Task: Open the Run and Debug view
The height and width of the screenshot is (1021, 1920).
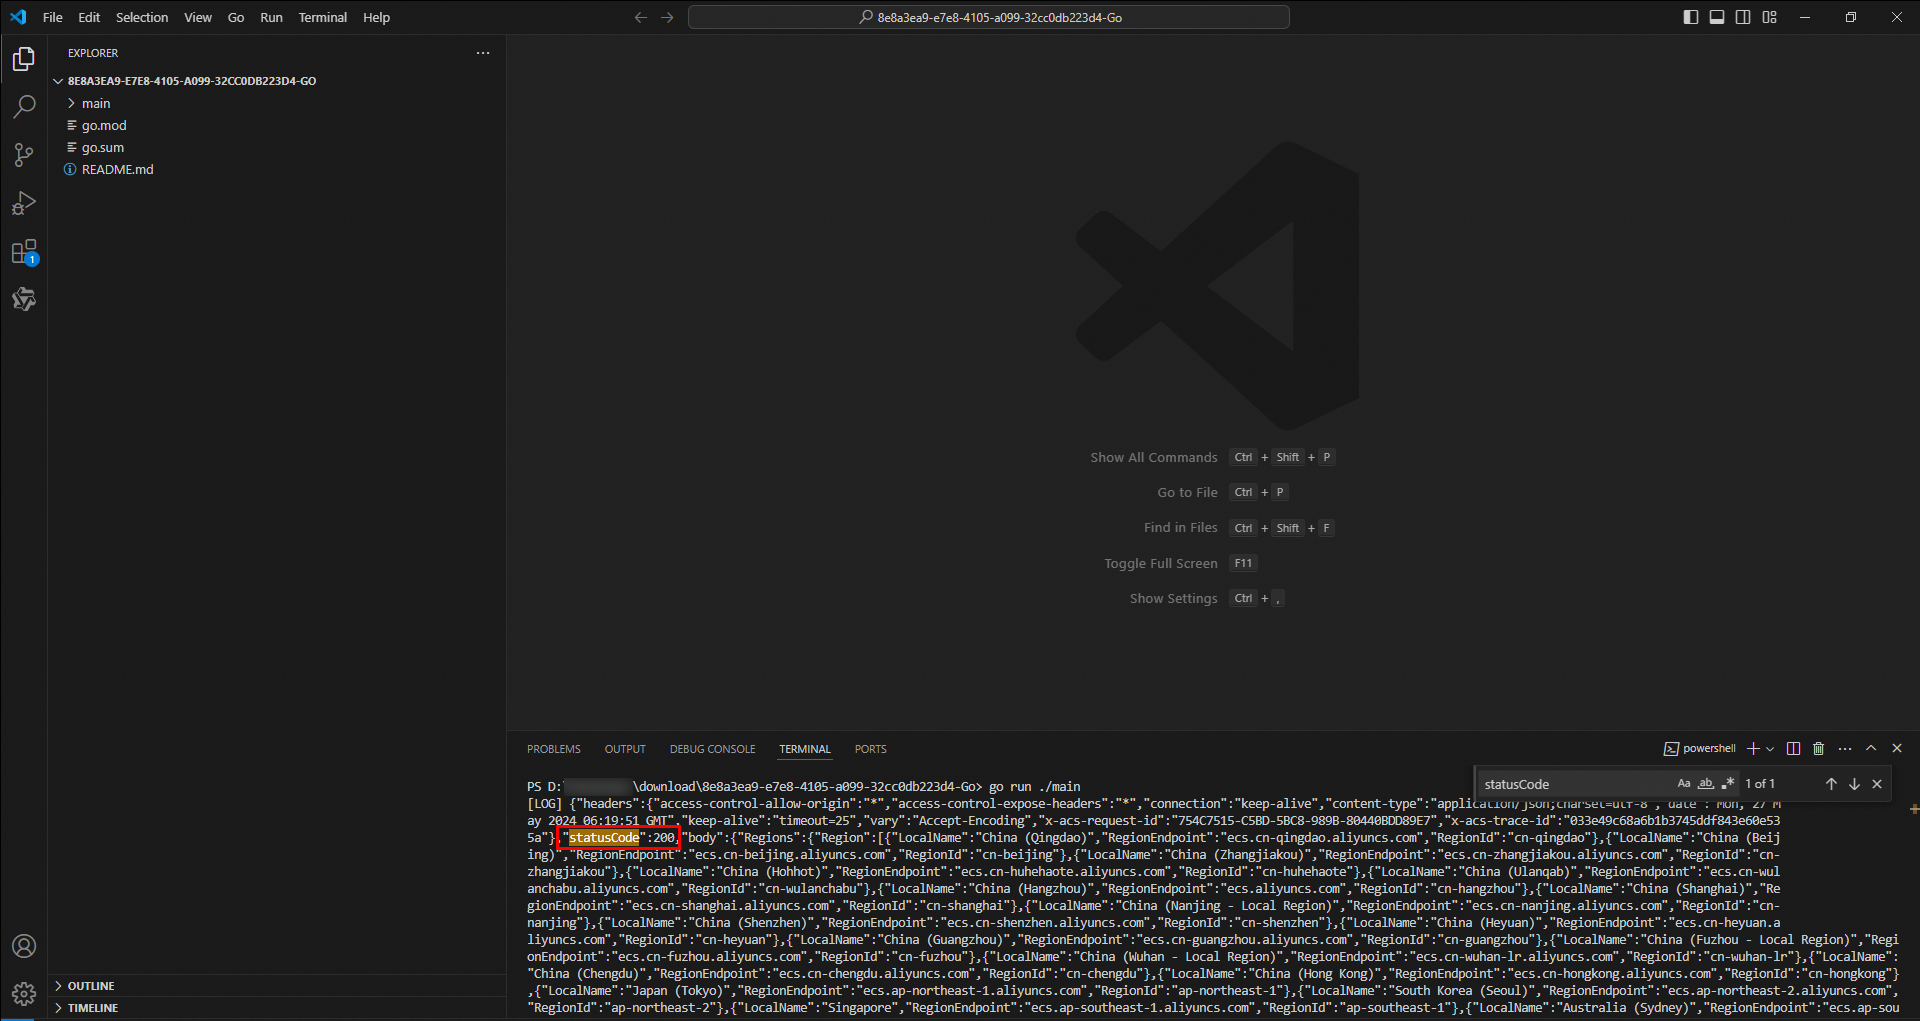Action: pos(24,203)
